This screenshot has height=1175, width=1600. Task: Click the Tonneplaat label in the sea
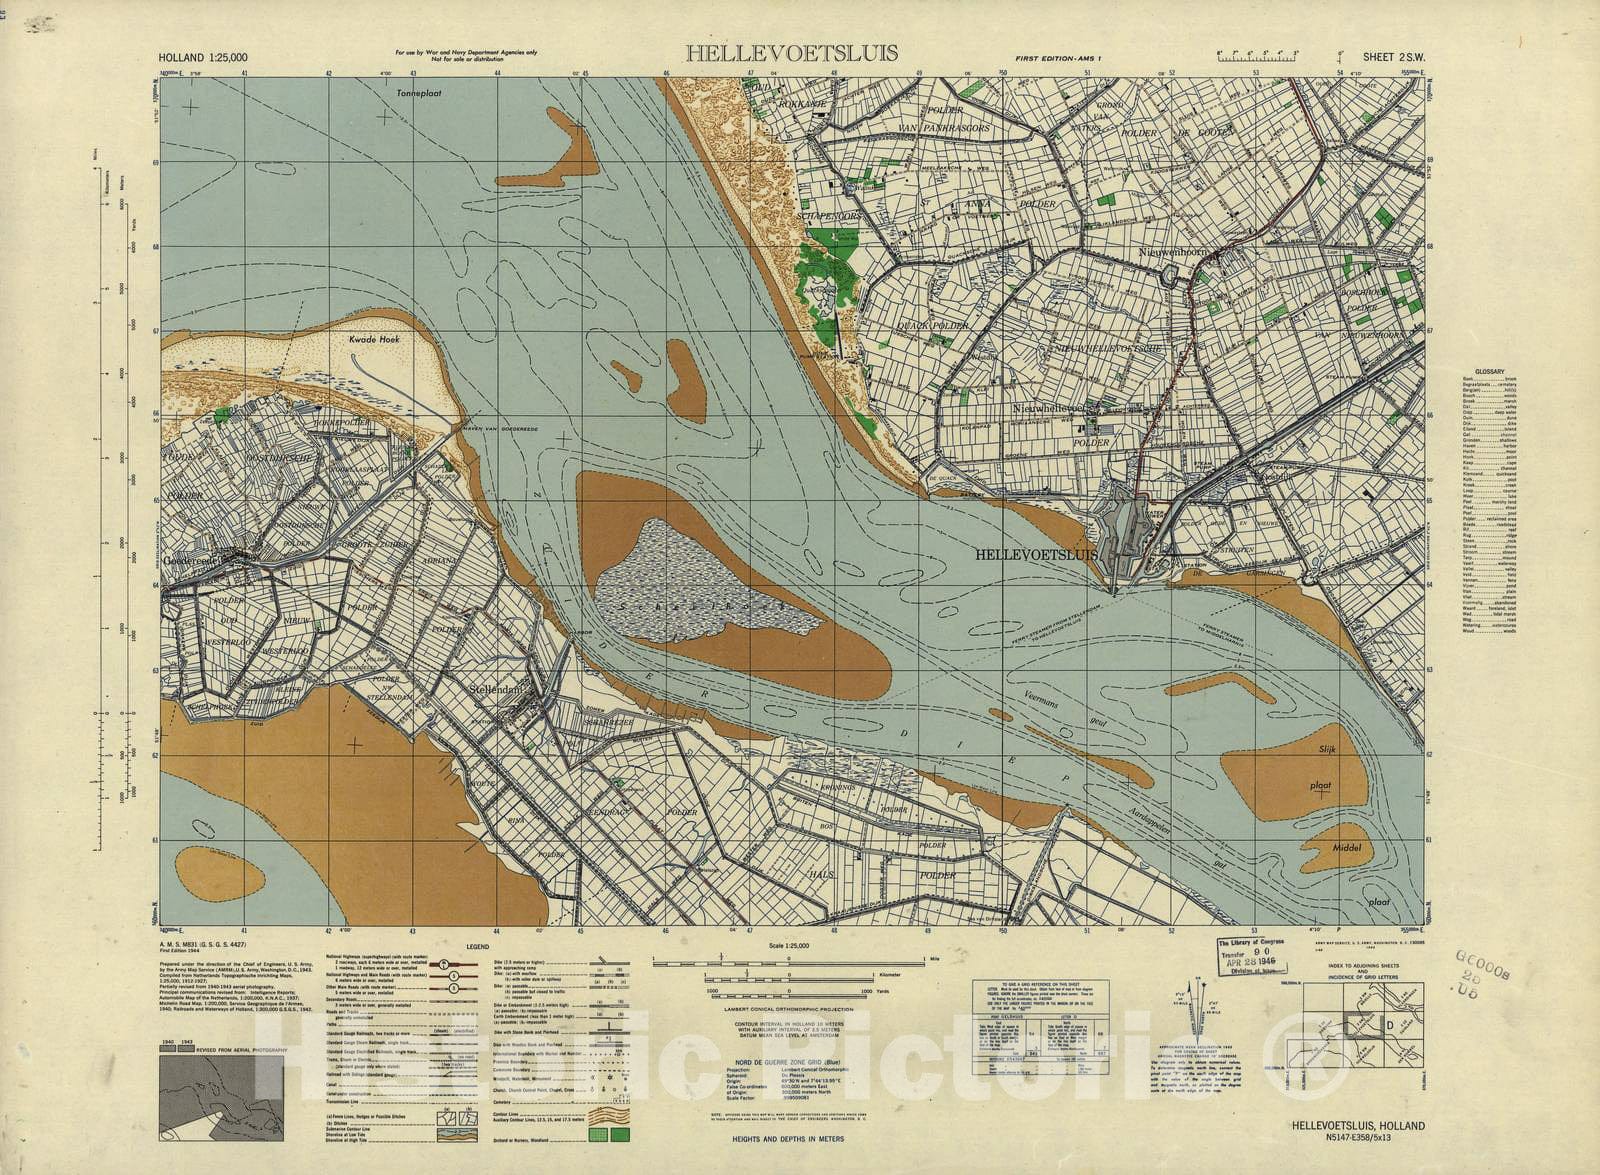[x=417, y=91]
